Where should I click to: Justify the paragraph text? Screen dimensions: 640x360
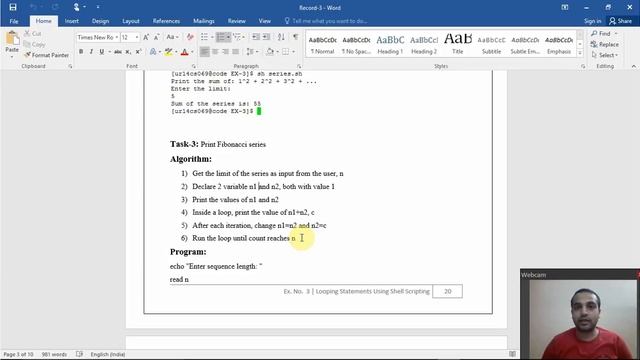pyautogui.click(x=236, y=52)
